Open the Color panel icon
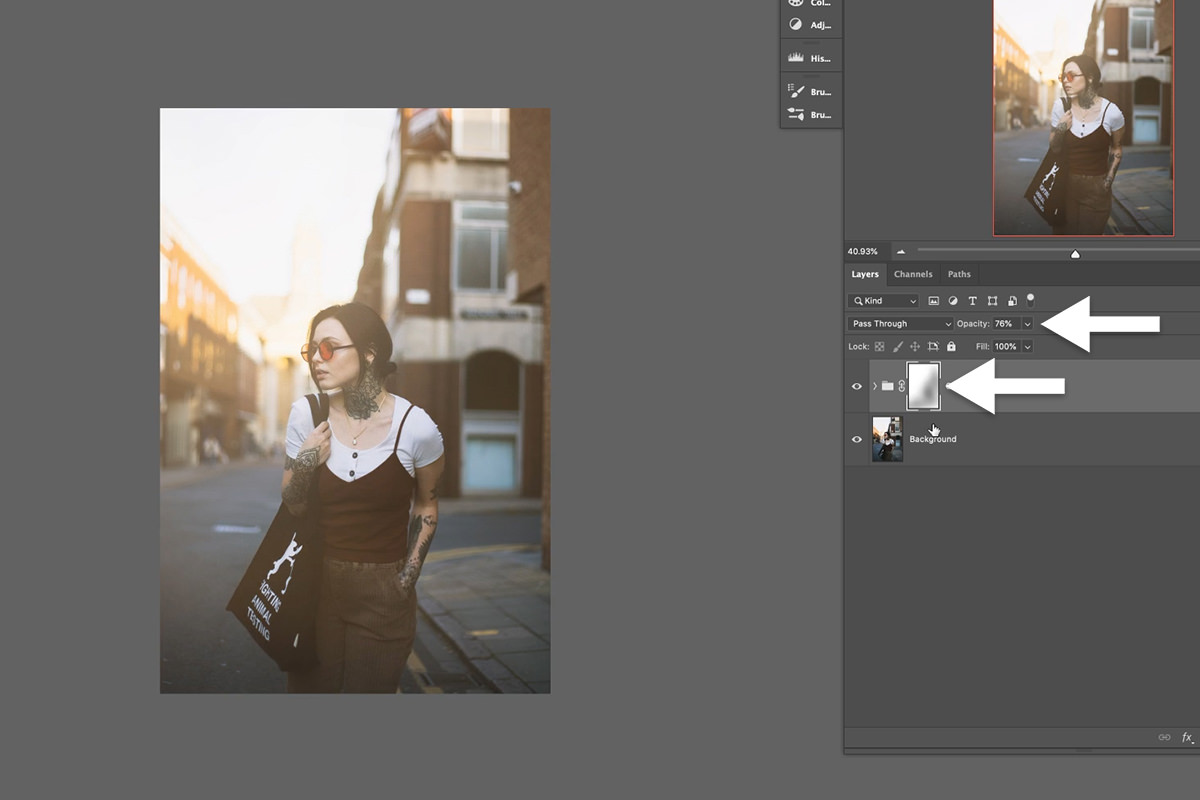 (x=797, y=4)
